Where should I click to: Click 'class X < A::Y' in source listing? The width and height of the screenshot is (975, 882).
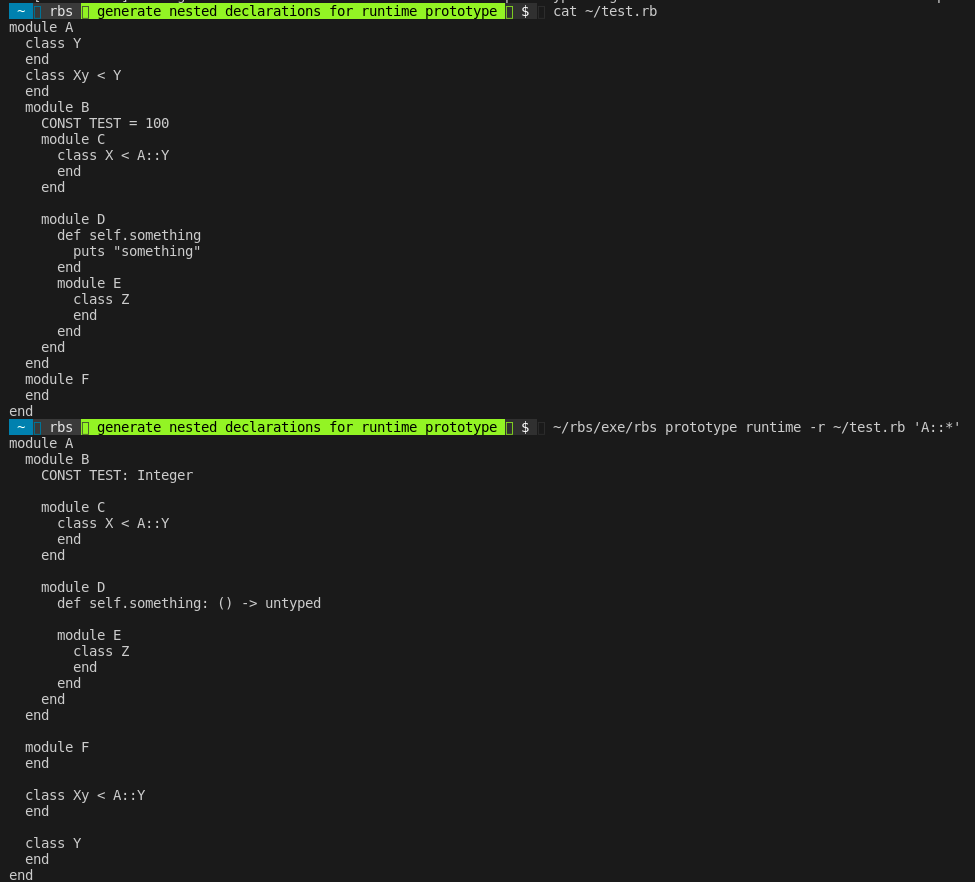click(x=113, y=156)
